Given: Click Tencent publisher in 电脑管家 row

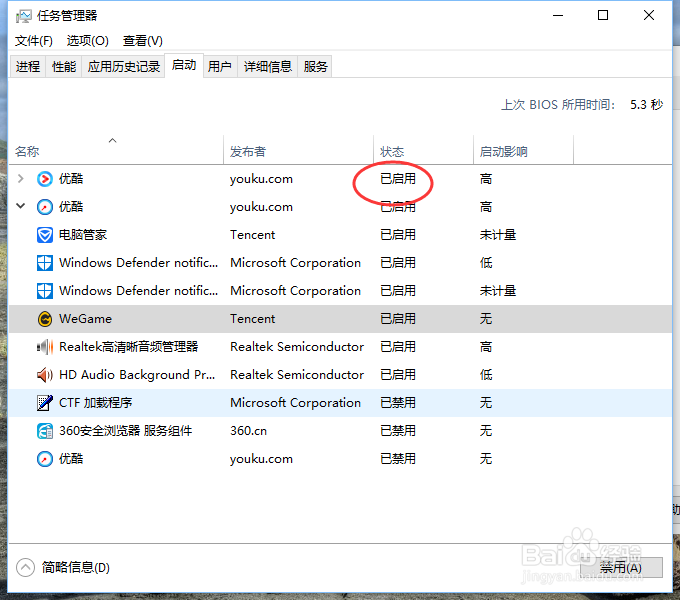Looking at the screenshot, I should click(252, 235).
